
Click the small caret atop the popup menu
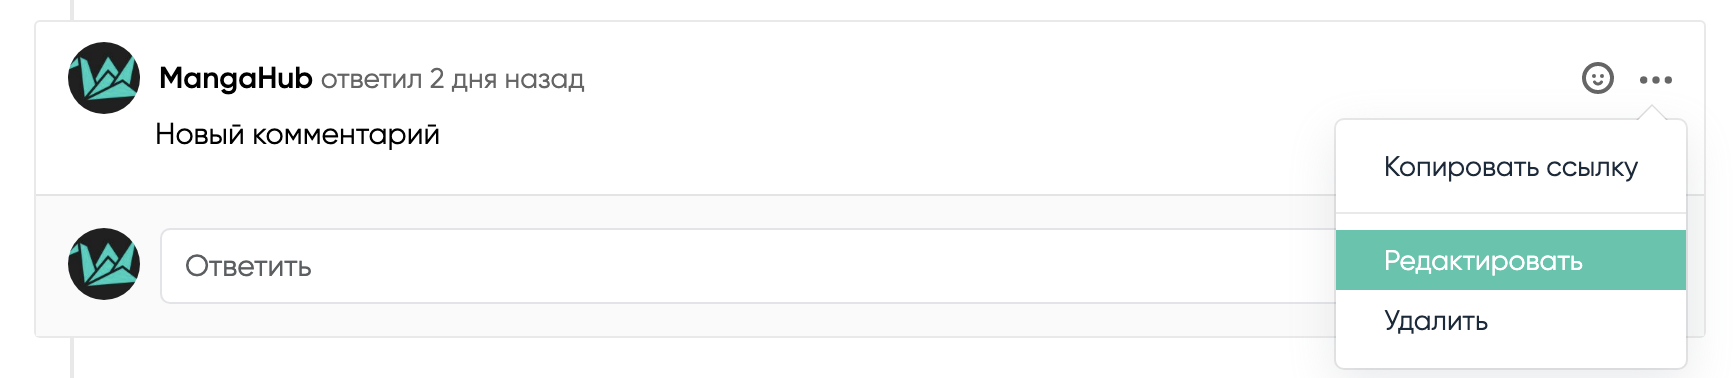point(1652,113)
